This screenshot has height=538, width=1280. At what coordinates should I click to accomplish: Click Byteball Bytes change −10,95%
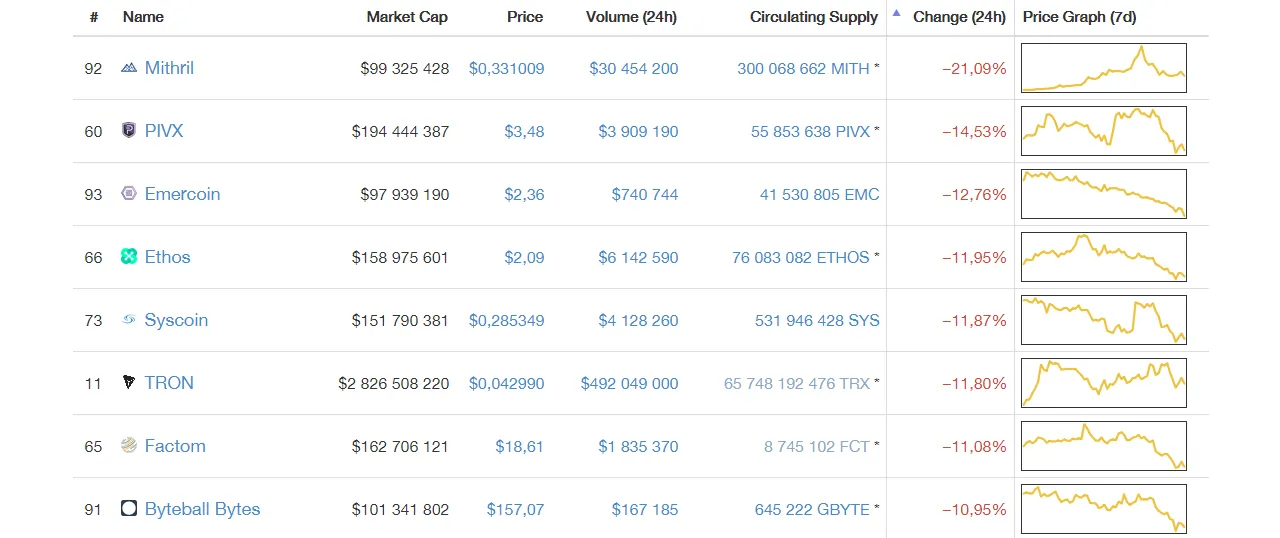point(974,510)
